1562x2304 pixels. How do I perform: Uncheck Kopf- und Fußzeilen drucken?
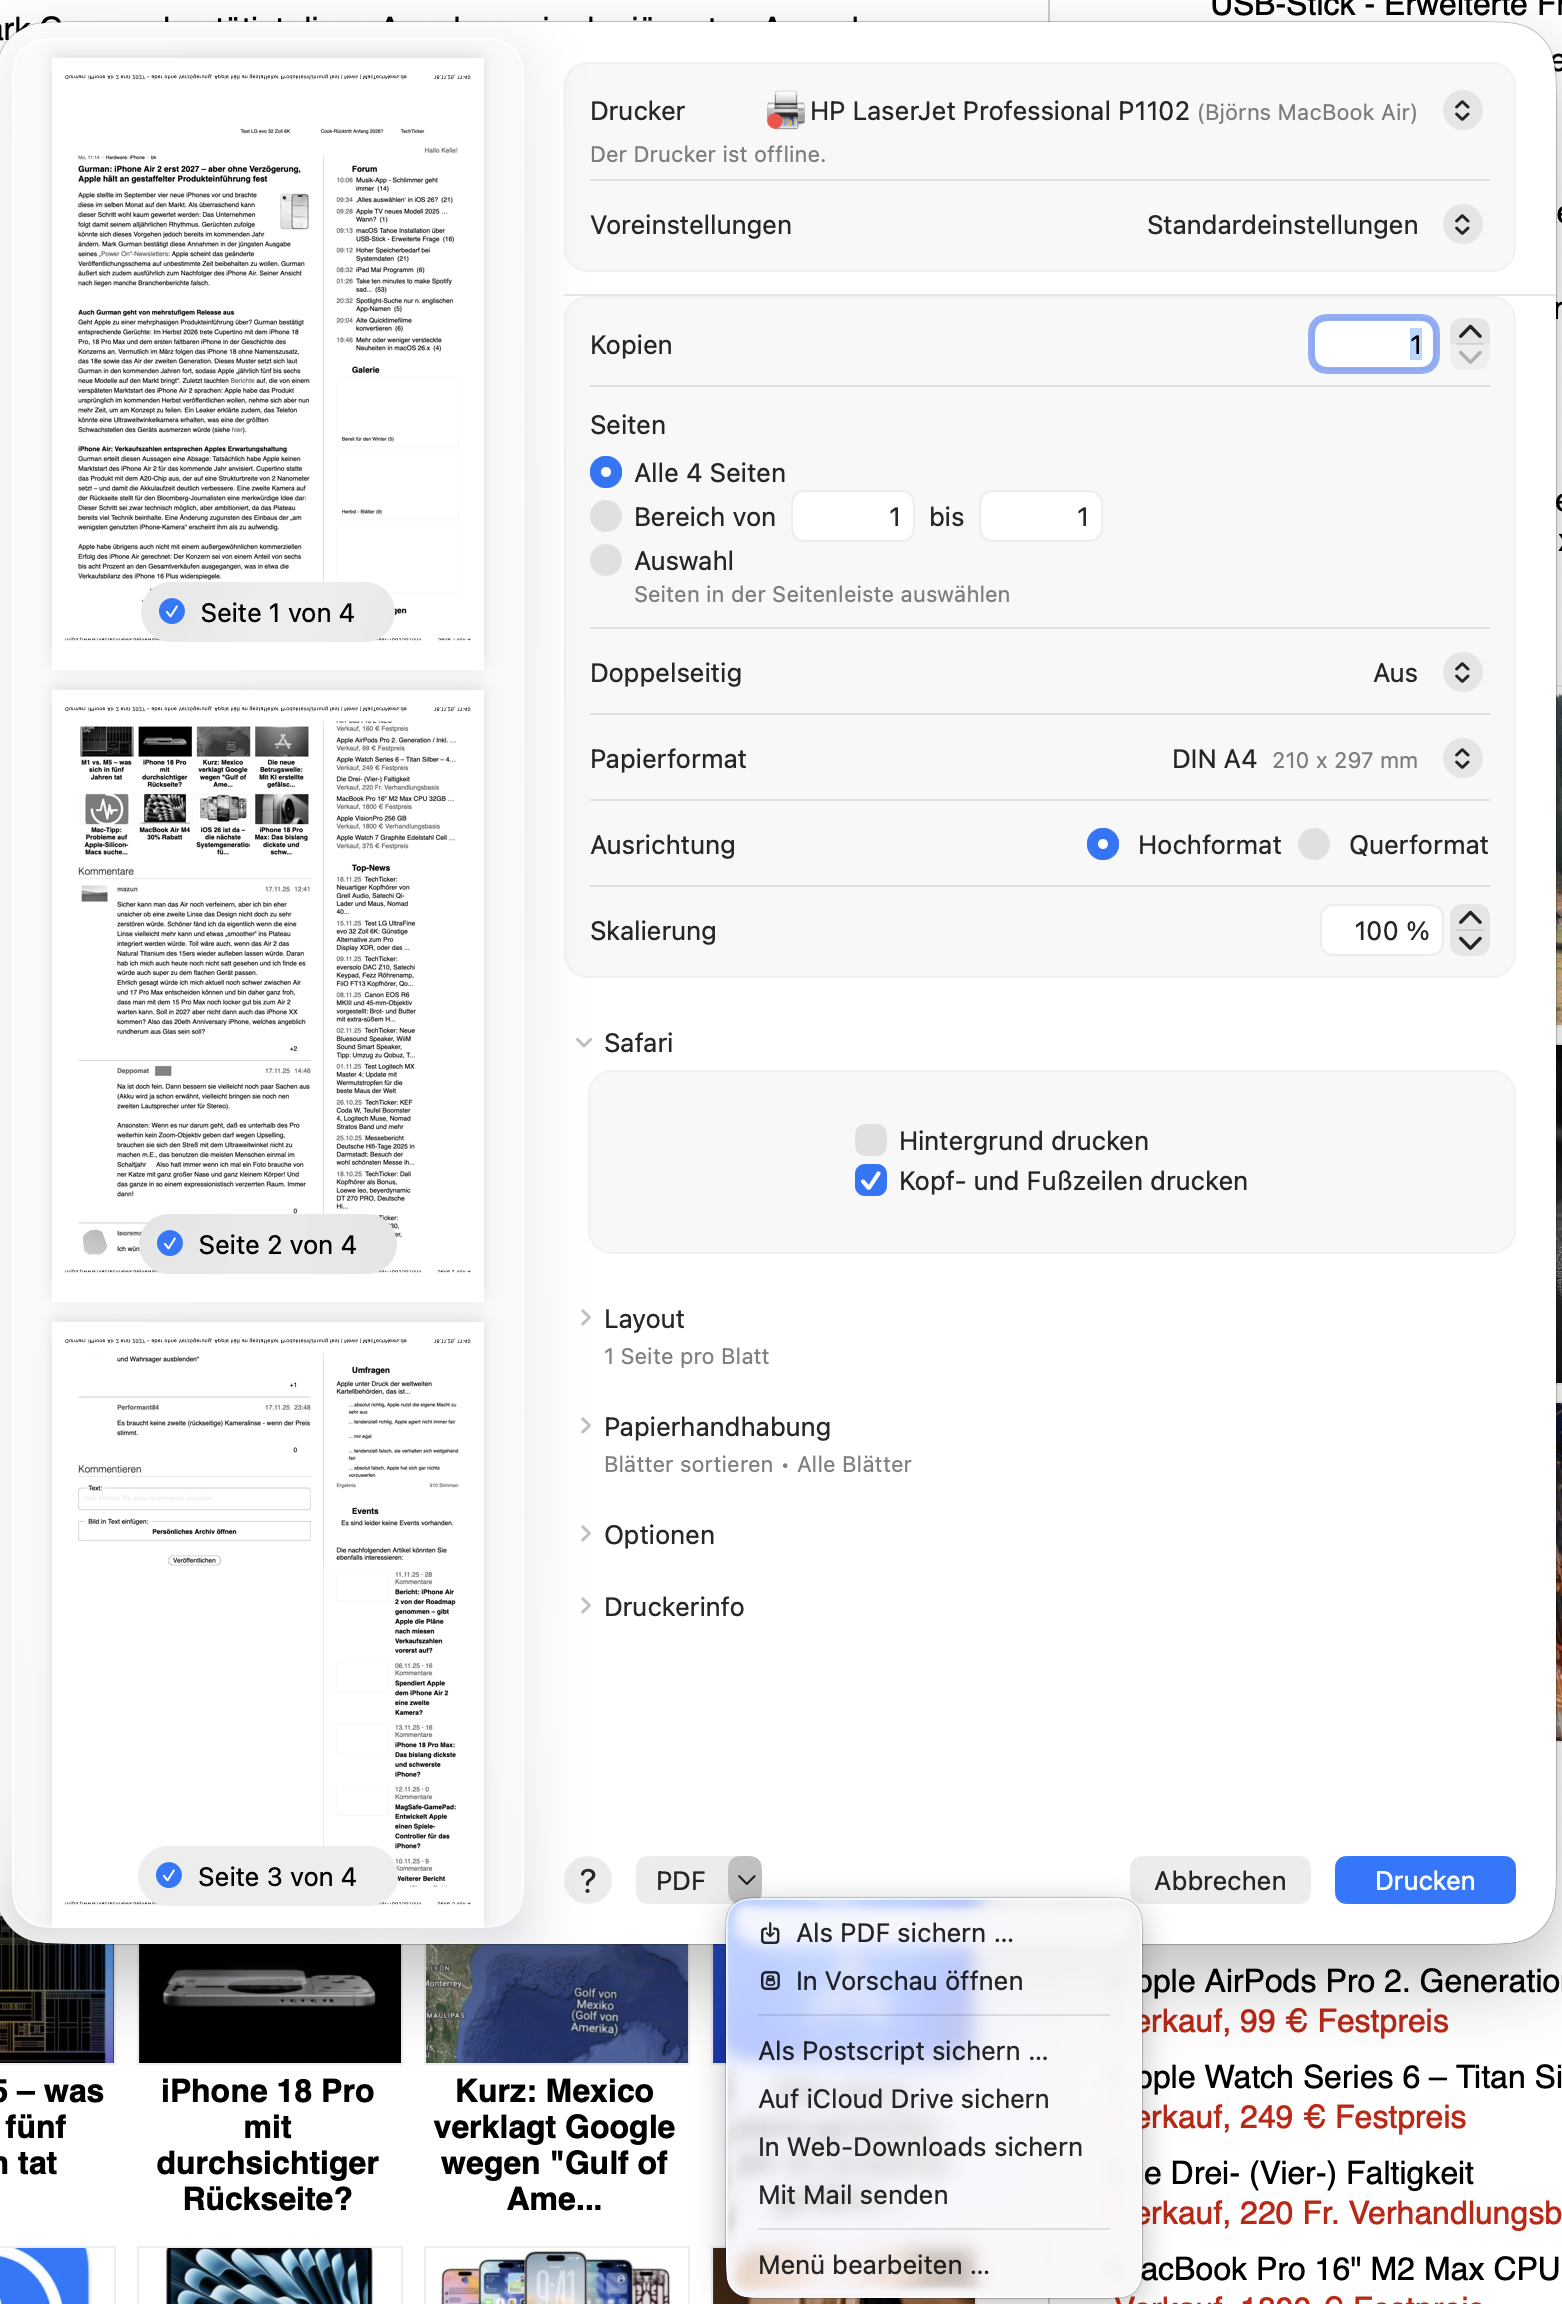coord(871,1181)
